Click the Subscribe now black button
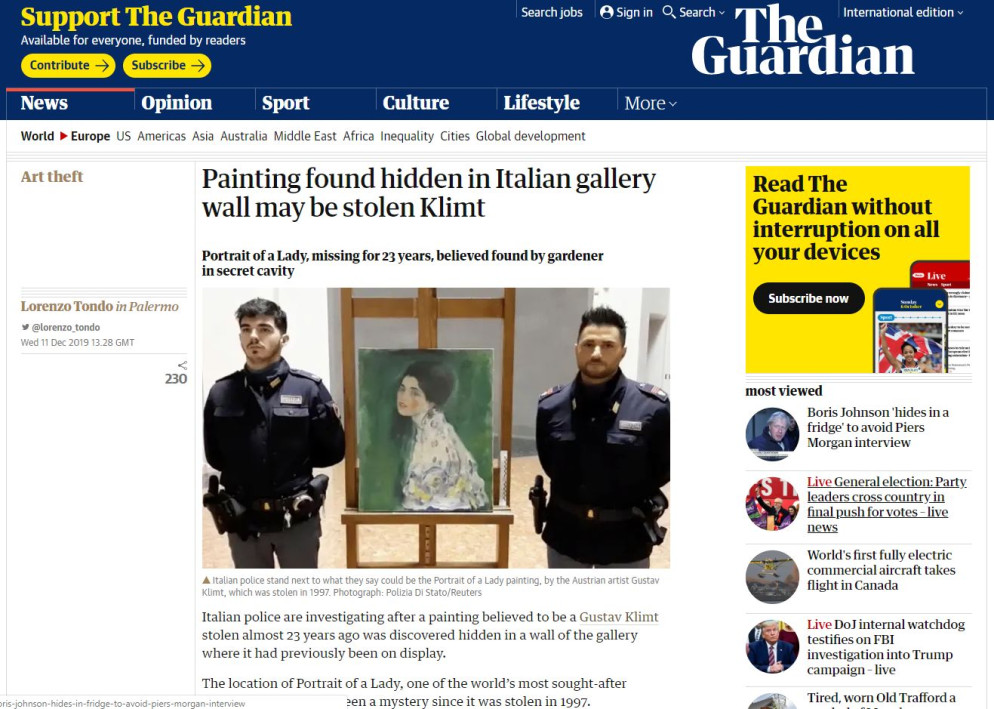The width and height of the screenshot is (994, 709). tap(808, 298)
